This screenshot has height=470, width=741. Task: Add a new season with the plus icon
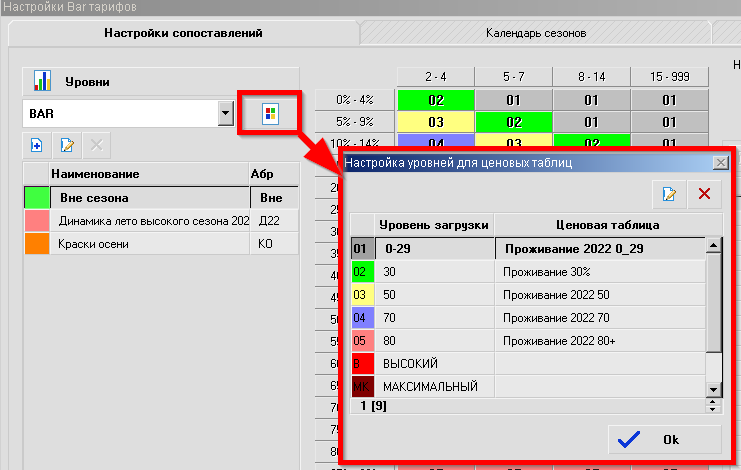coord(36,145)
